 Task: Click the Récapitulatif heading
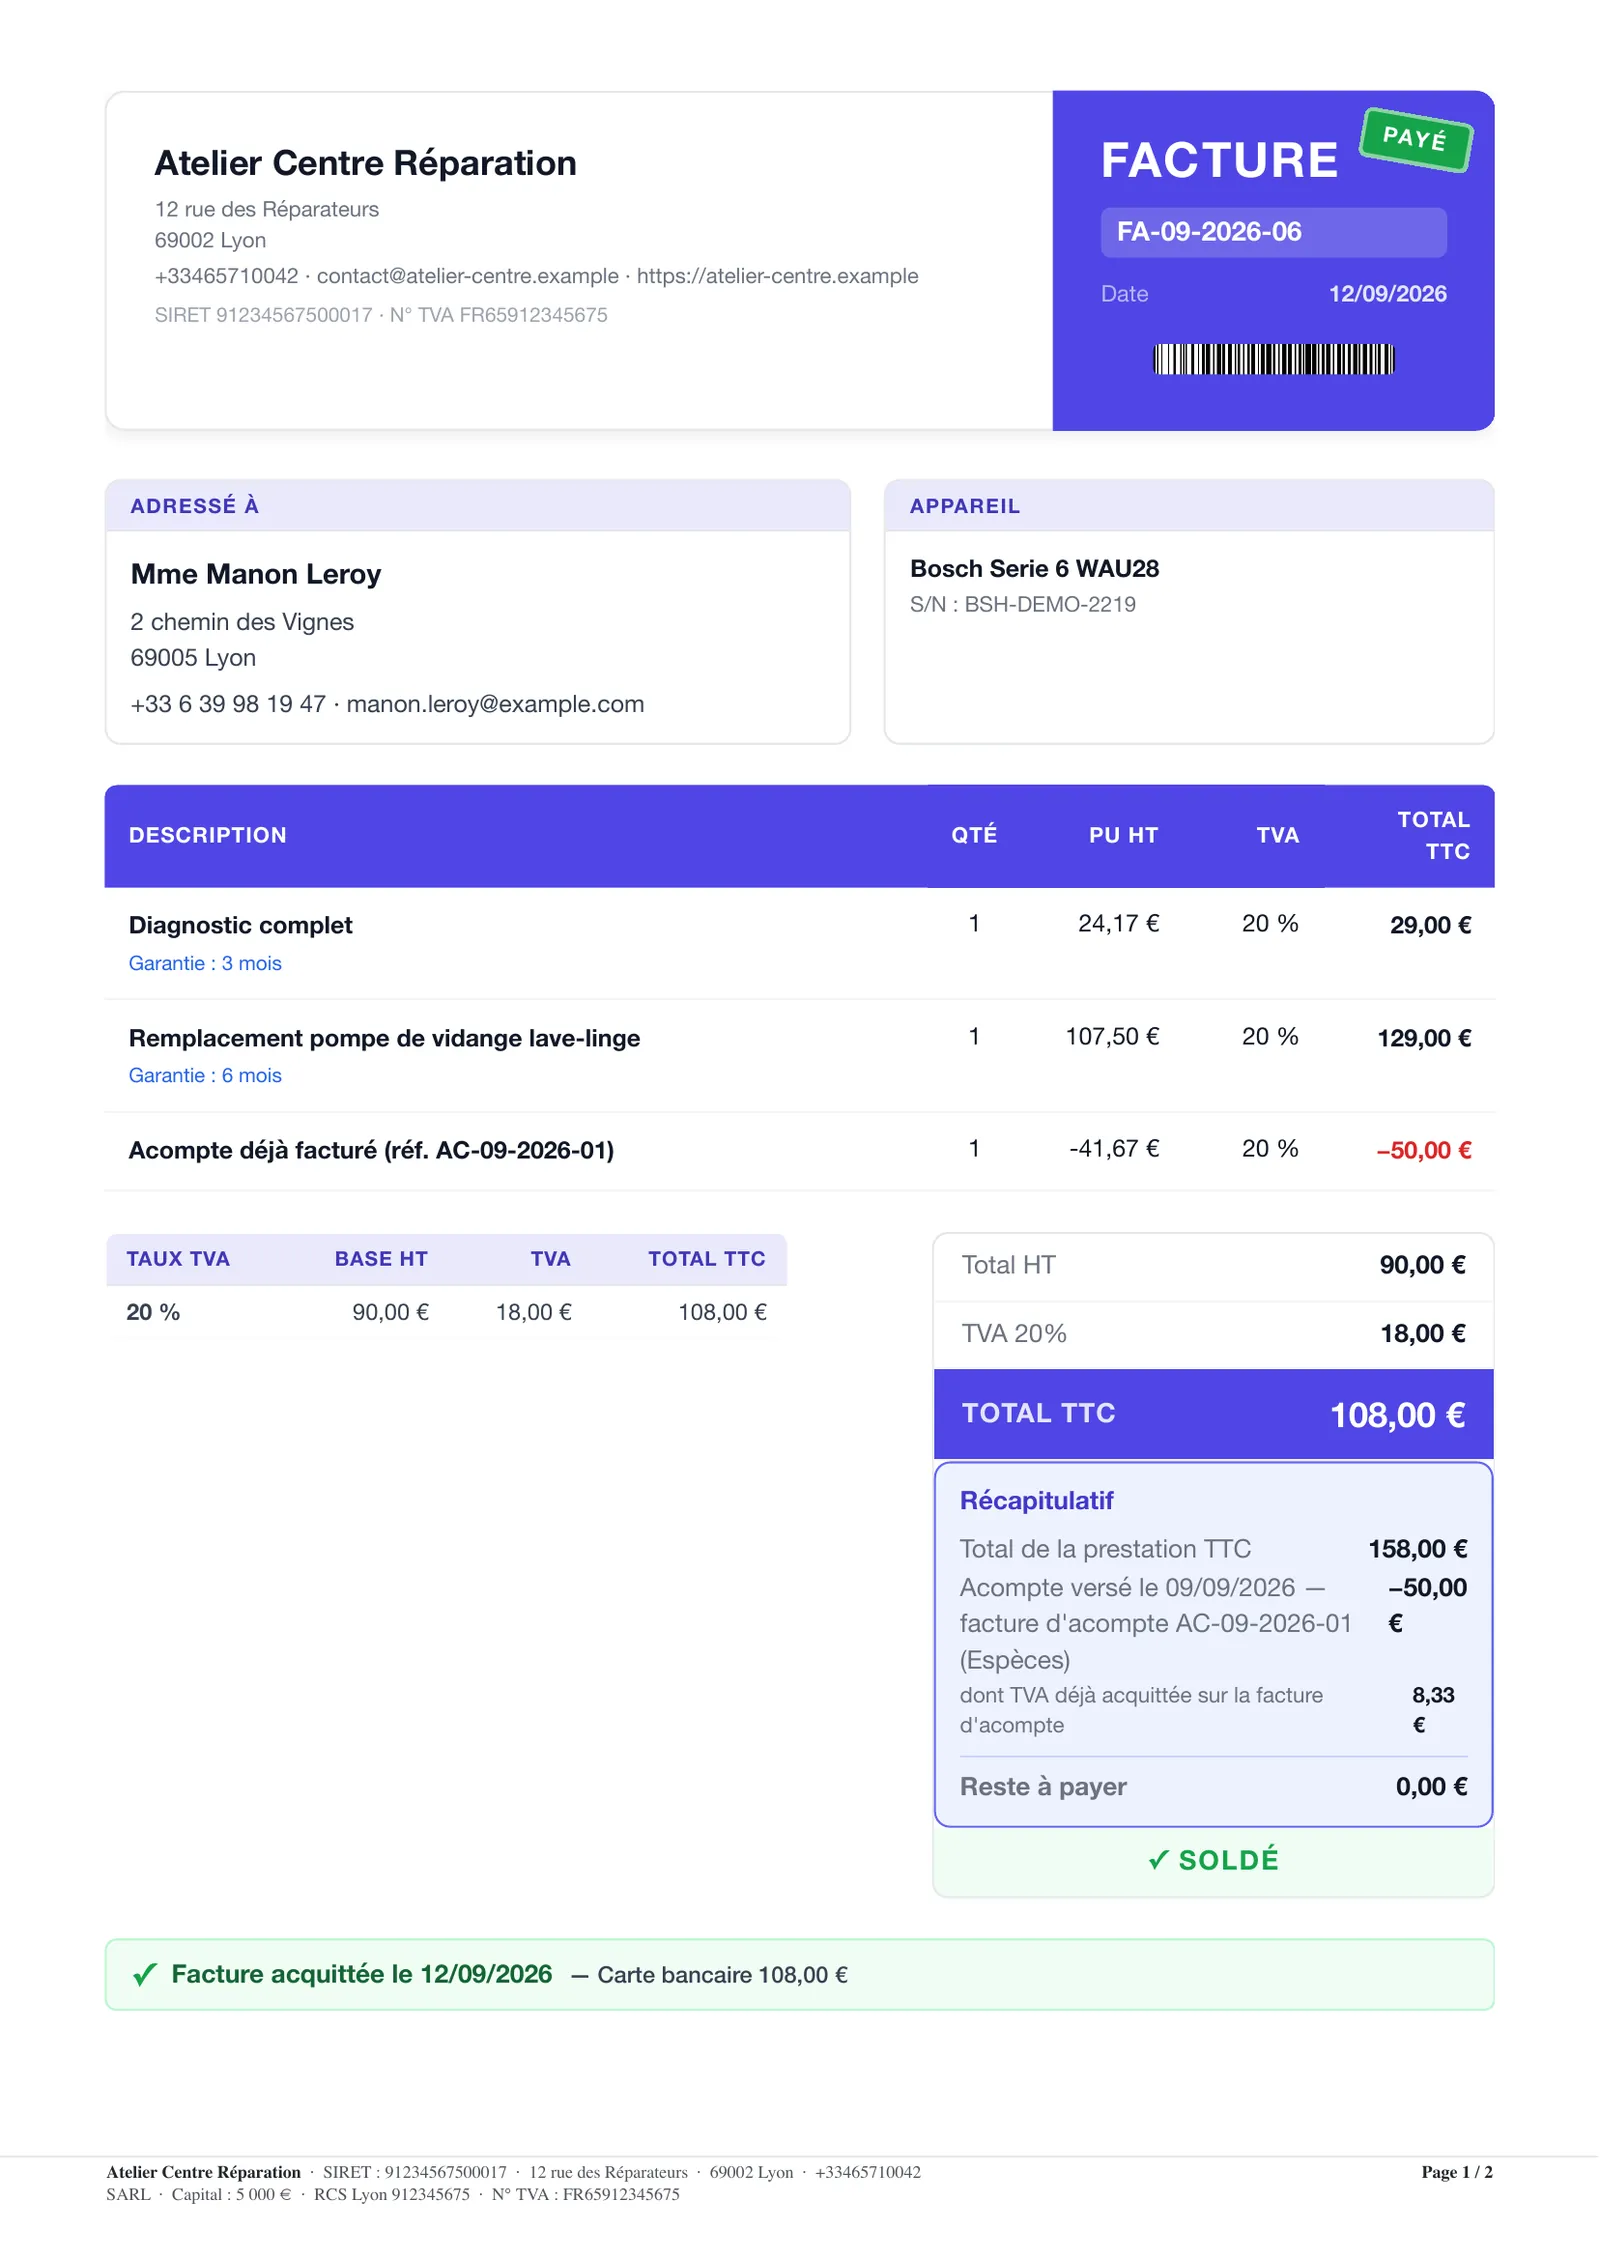coord(1036,1500)
